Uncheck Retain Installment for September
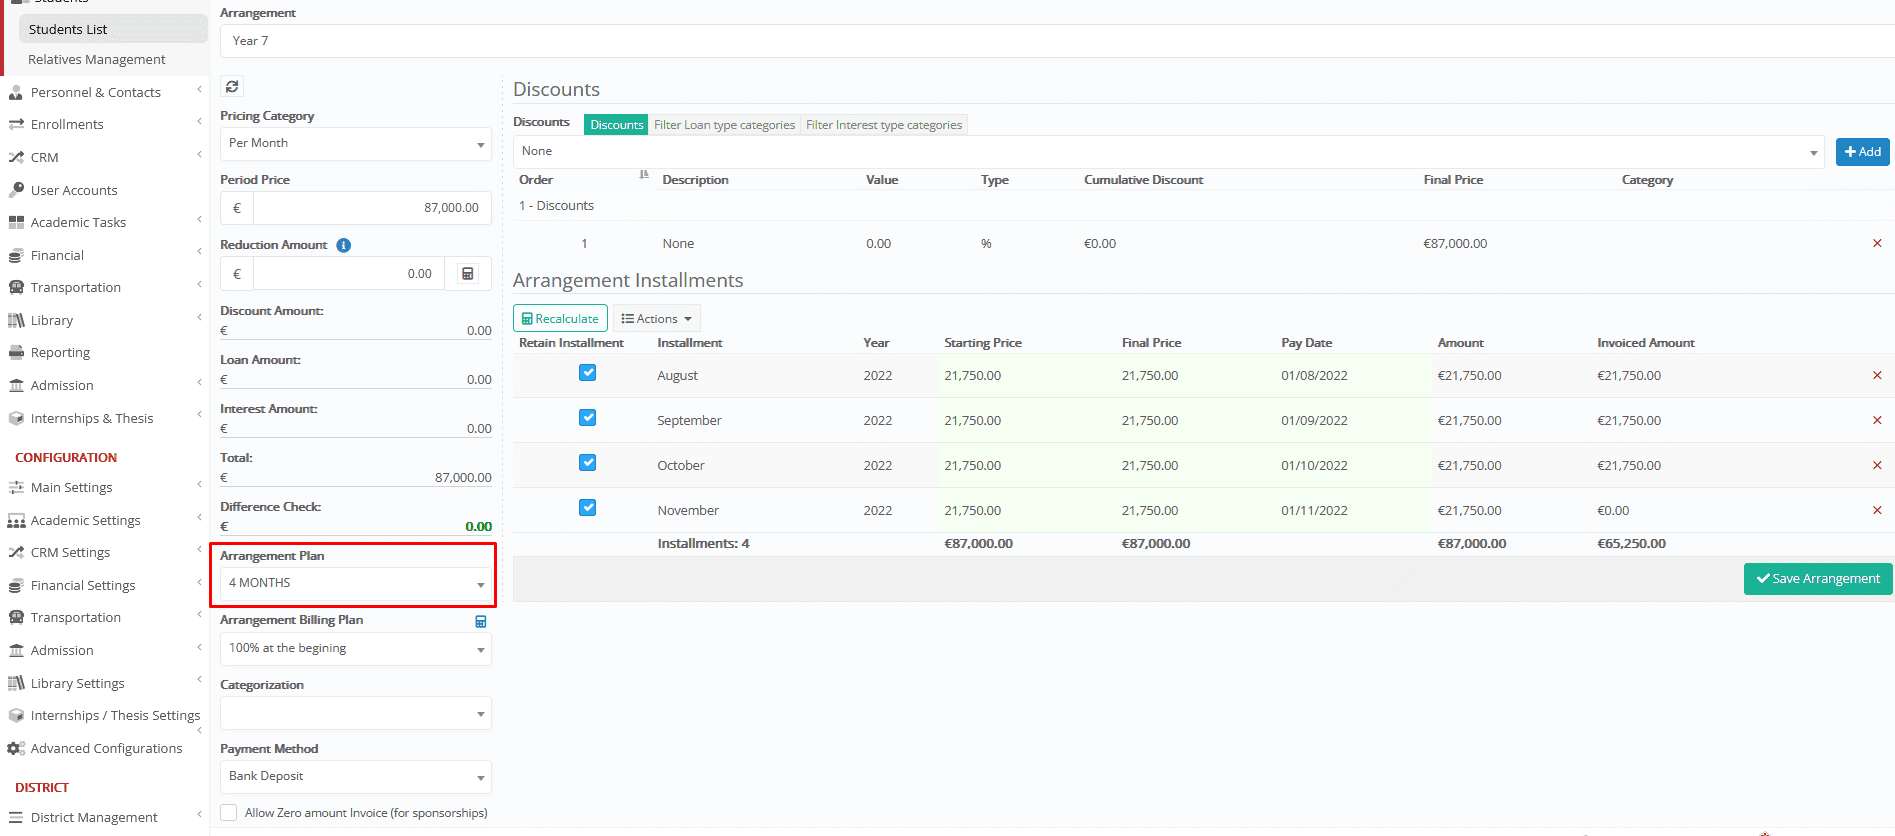 point(588,418)
